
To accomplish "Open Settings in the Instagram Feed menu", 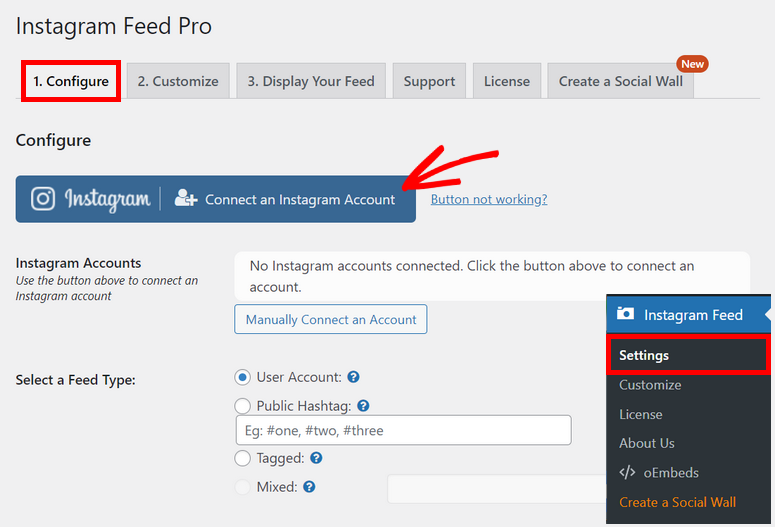I will point(688,355).
